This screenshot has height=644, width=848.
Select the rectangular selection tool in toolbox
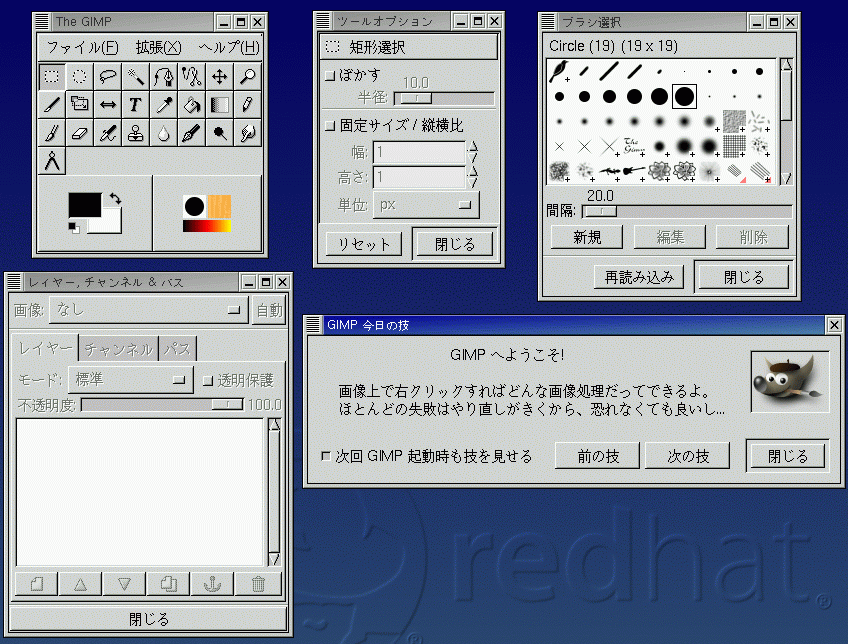click(52, 76)
